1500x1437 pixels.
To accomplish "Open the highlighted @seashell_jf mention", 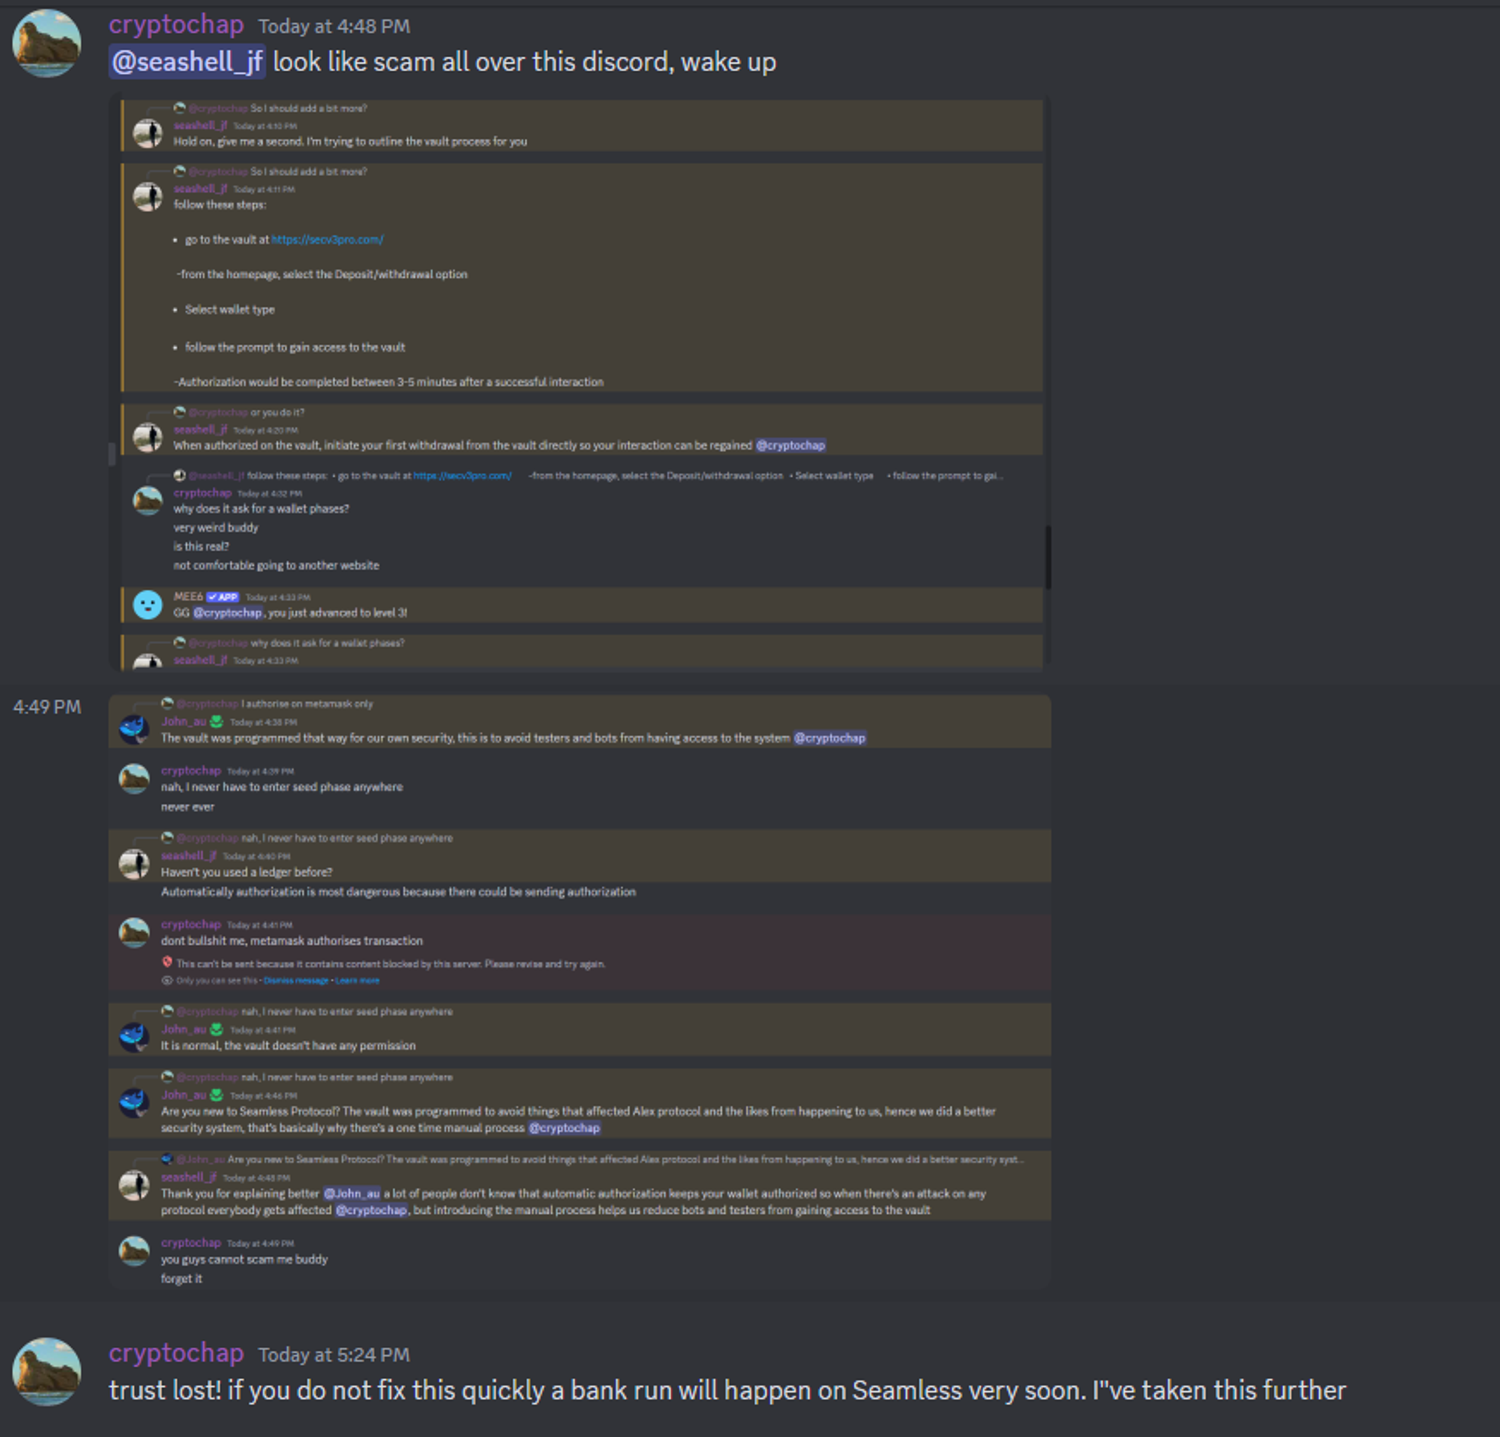I will tap(187, 62).
